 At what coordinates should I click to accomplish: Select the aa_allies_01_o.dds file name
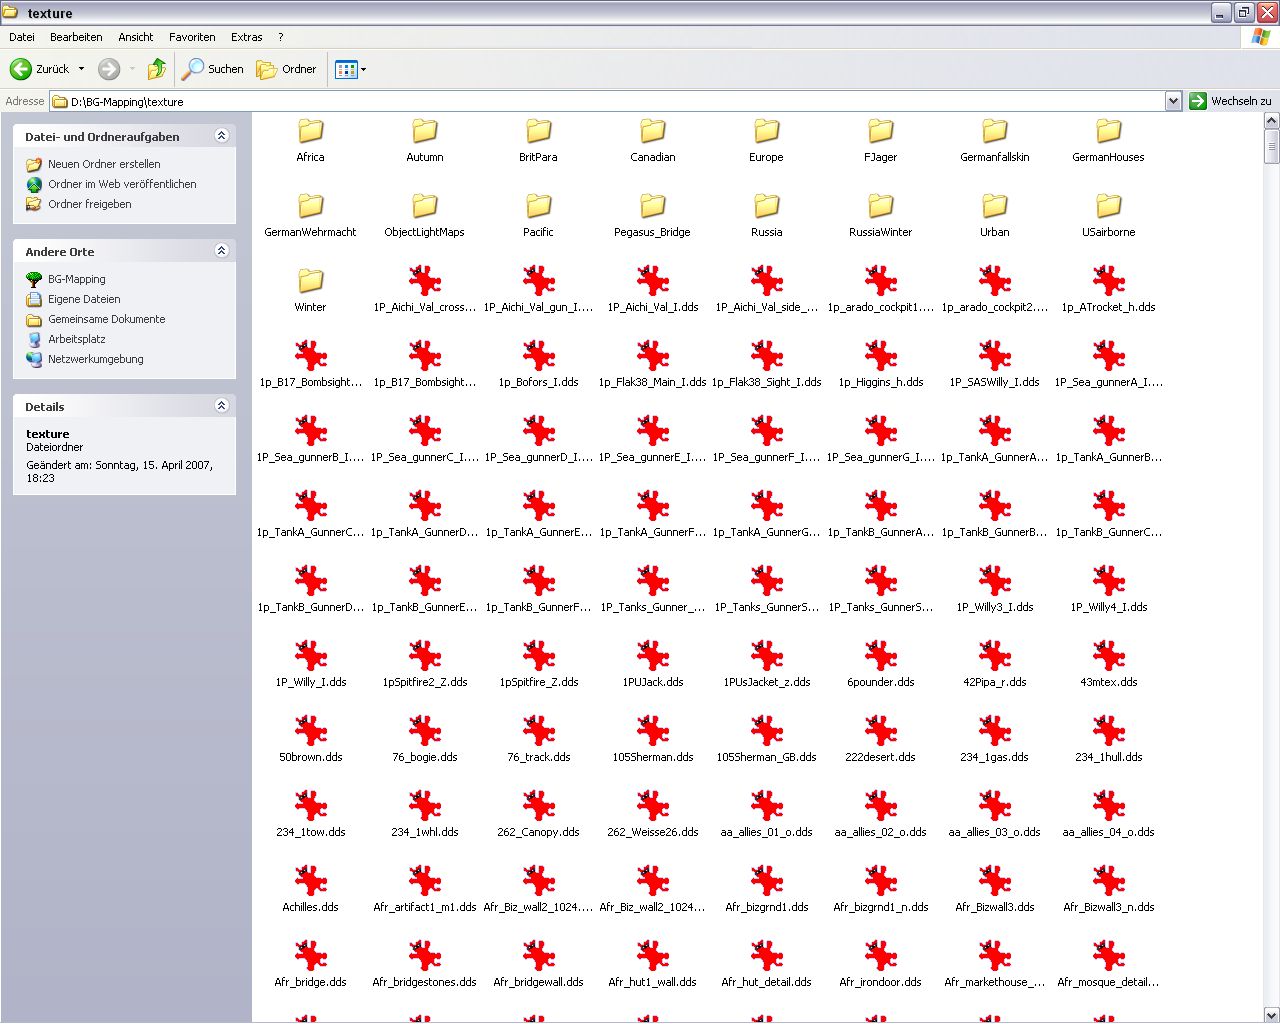766,832
